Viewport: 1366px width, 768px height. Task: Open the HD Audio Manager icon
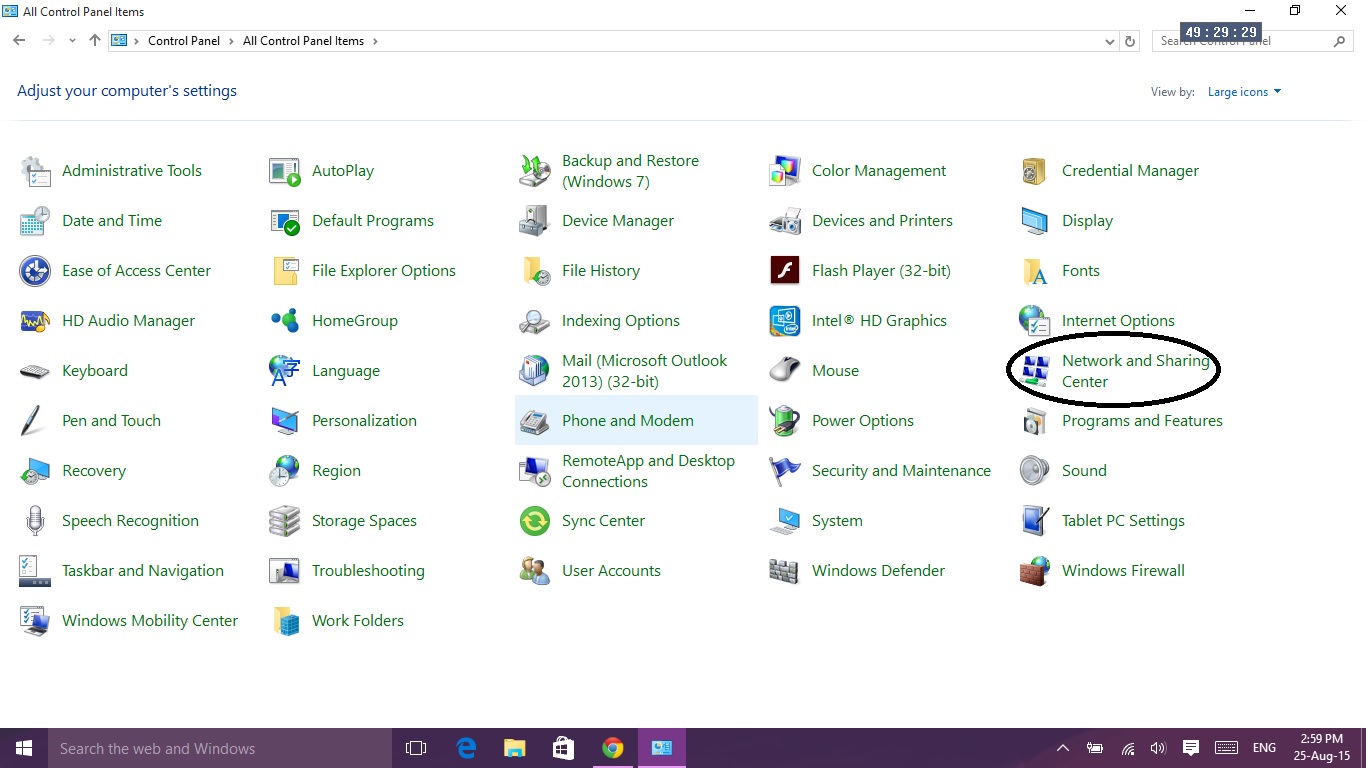[x=35, y=321]
